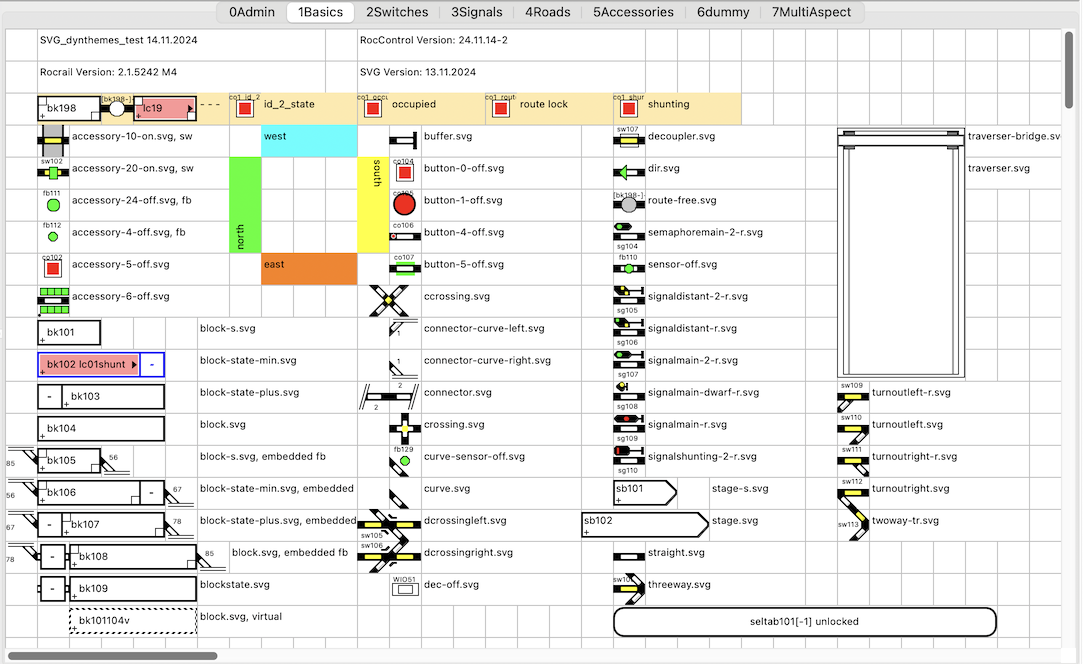Toggle the green fb111 feedback sensor

coord(53,206)
